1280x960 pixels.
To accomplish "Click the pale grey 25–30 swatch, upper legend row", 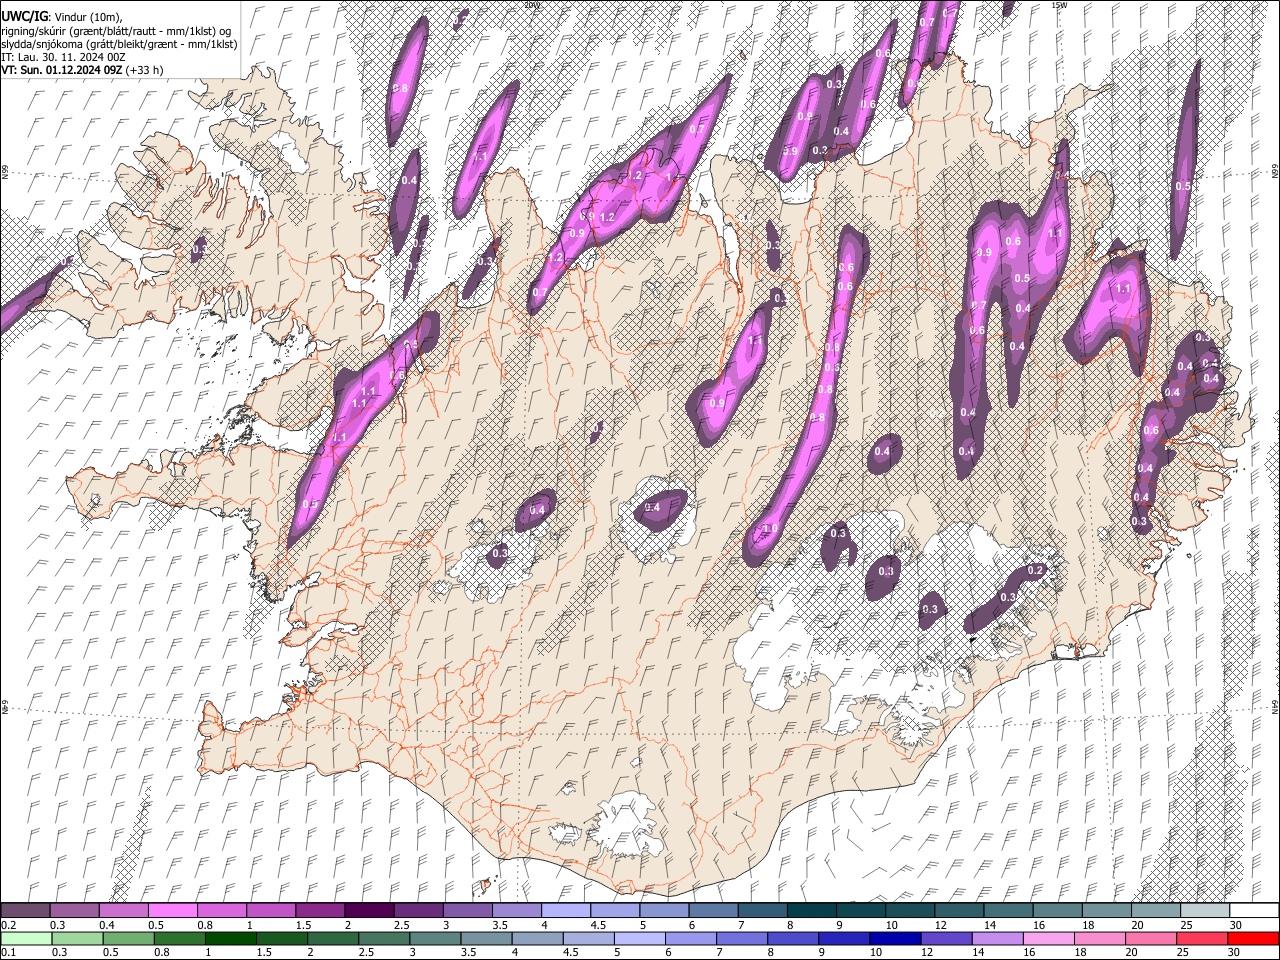I will [x=1204, y=911].
